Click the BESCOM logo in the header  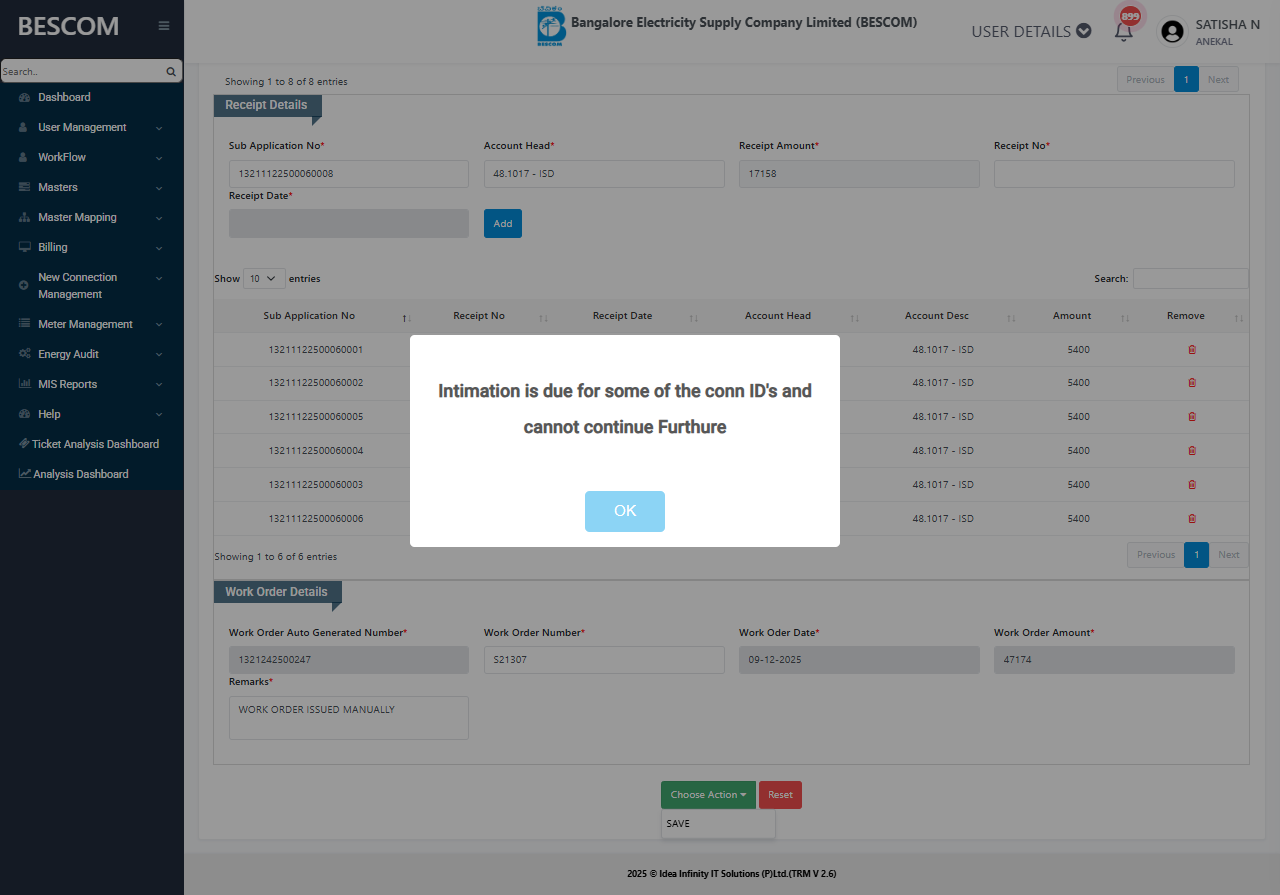coord(550,27)
